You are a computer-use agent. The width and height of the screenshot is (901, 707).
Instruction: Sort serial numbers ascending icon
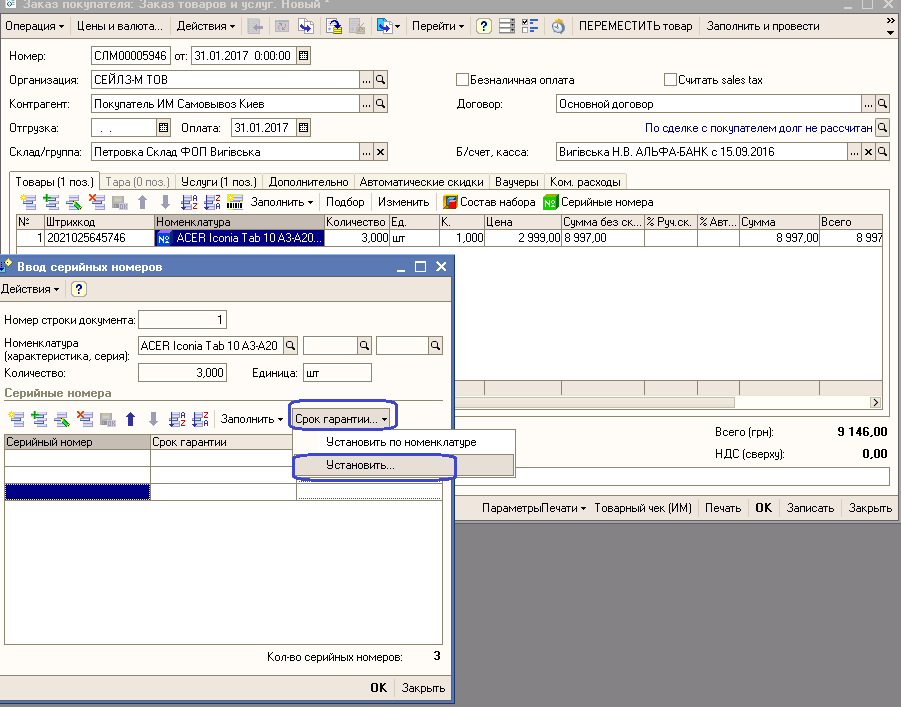177,419
